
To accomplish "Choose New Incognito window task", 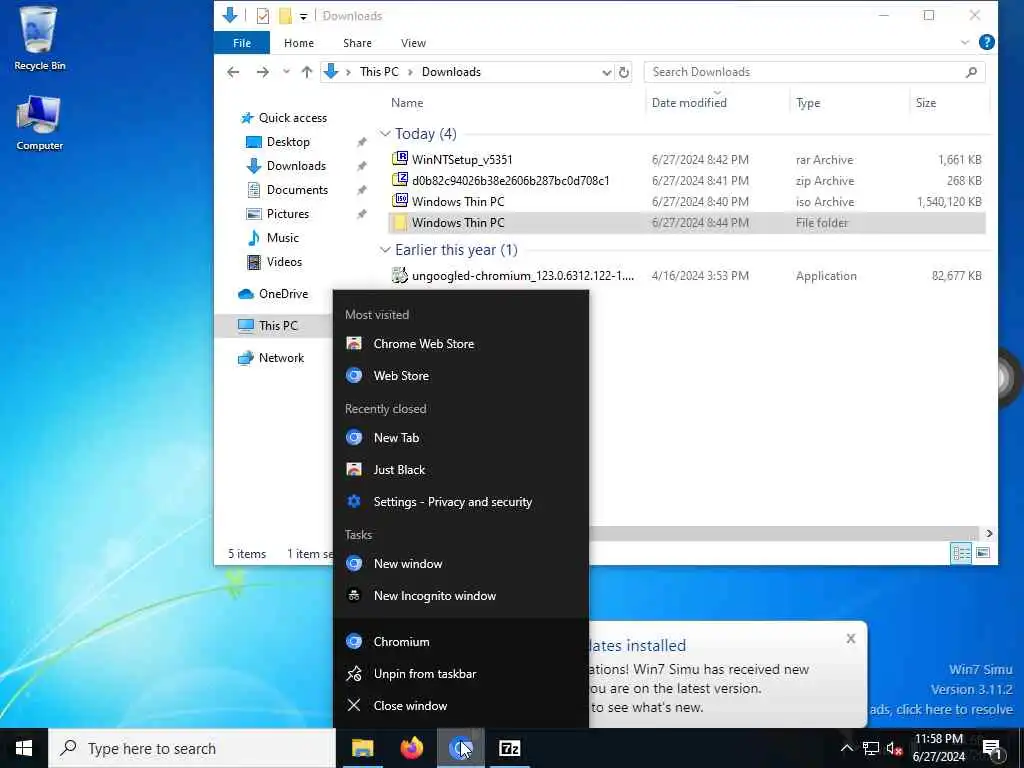I will pos(460,596).
